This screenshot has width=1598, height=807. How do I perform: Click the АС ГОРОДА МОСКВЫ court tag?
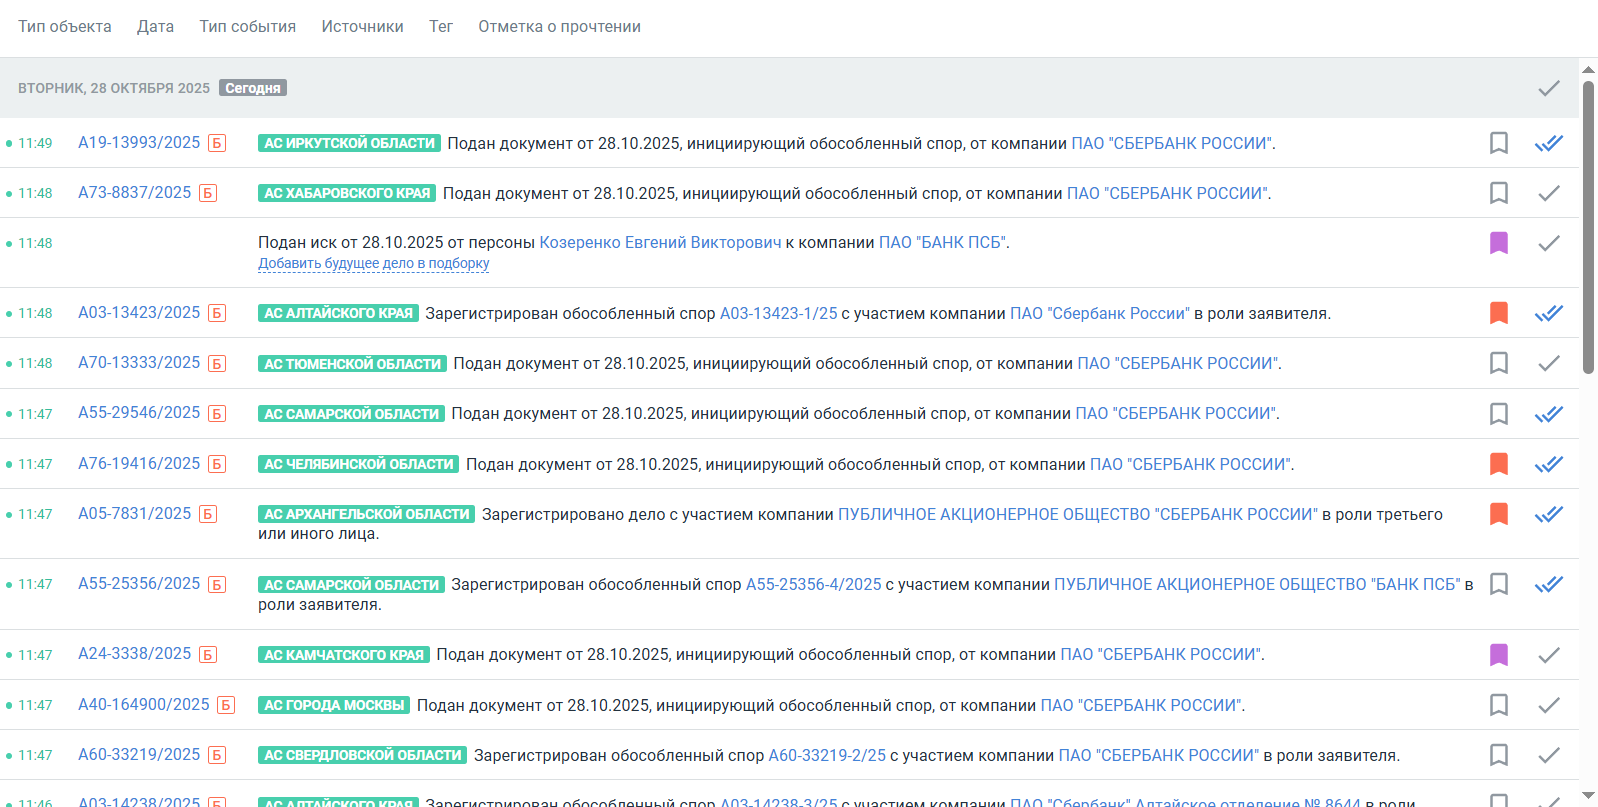tap(334, 705)
